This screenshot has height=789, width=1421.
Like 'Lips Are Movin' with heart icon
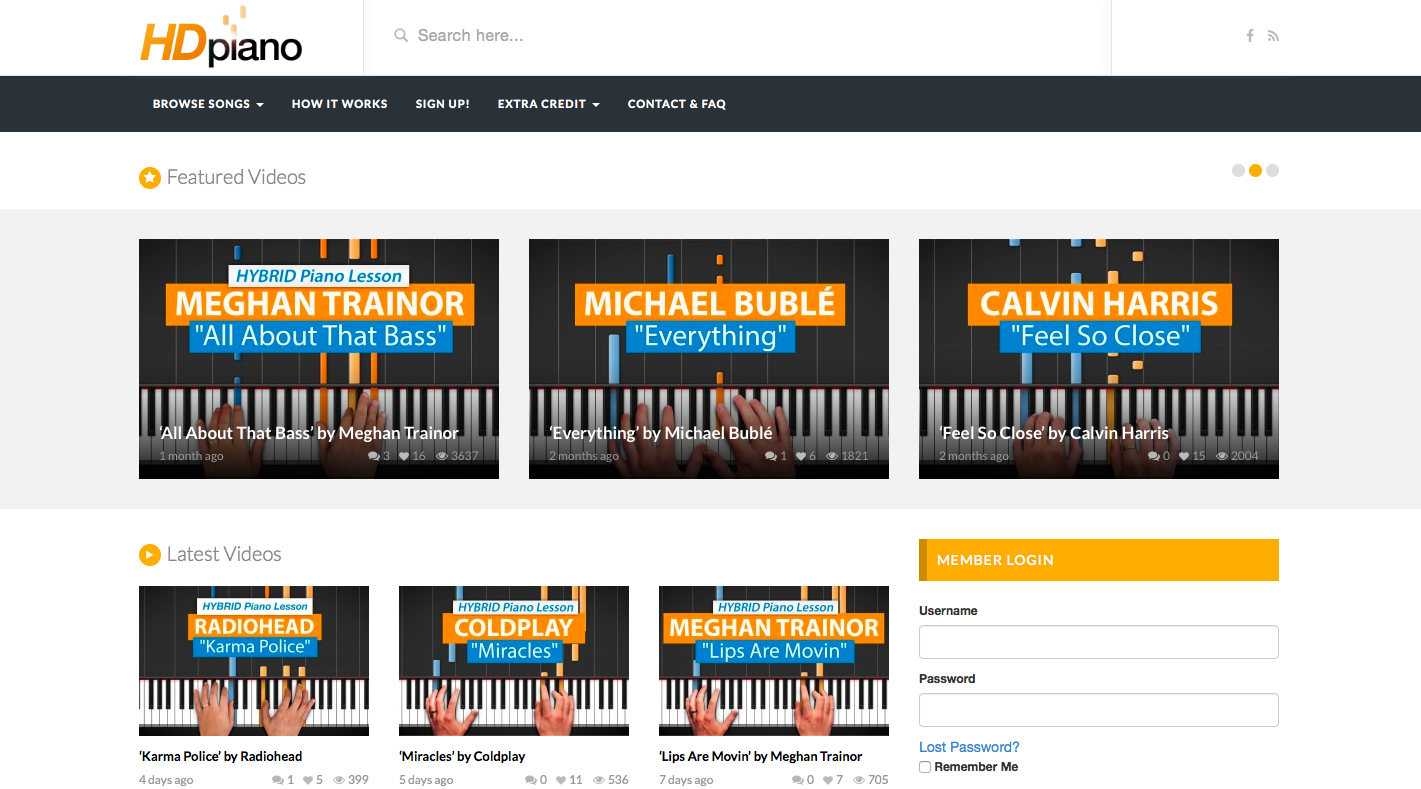click(828, 780)
